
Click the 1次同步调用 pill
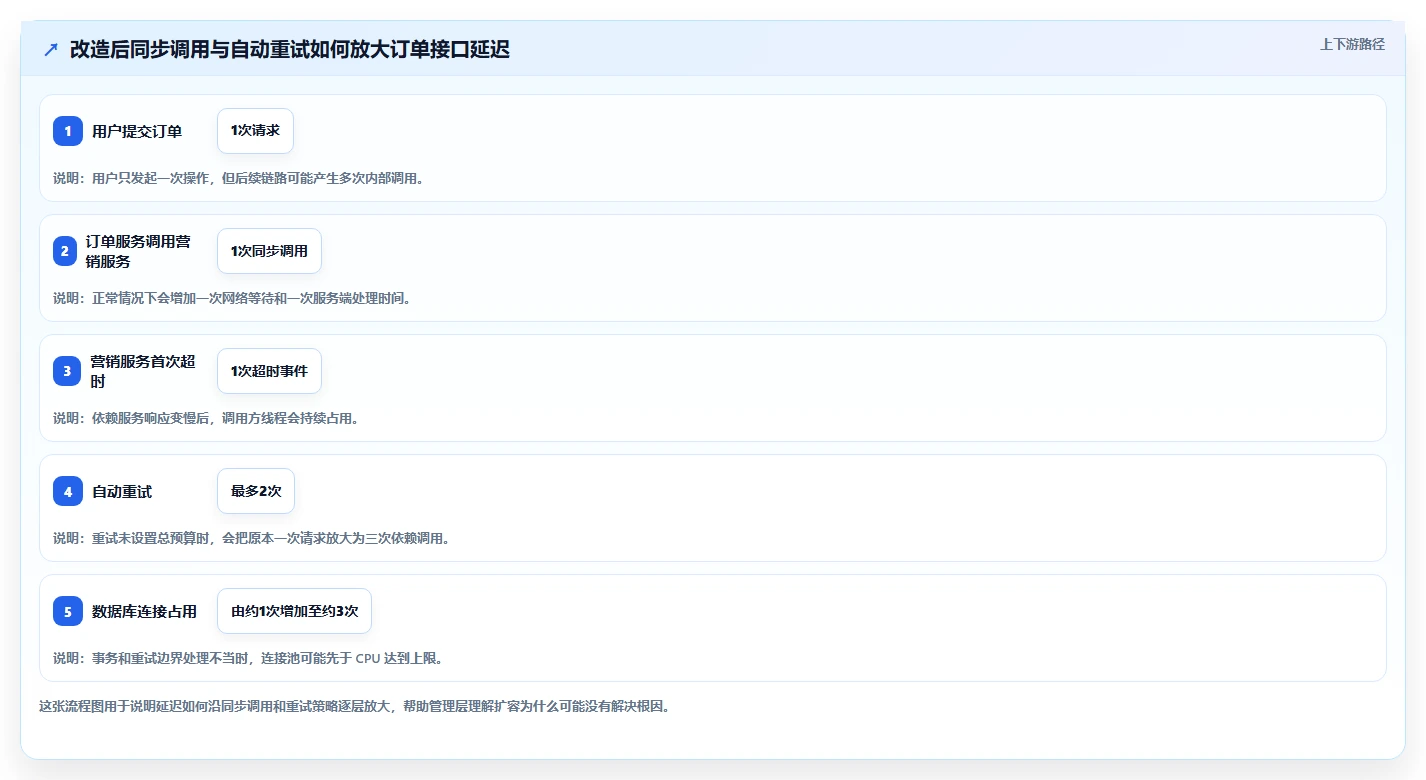269,251
